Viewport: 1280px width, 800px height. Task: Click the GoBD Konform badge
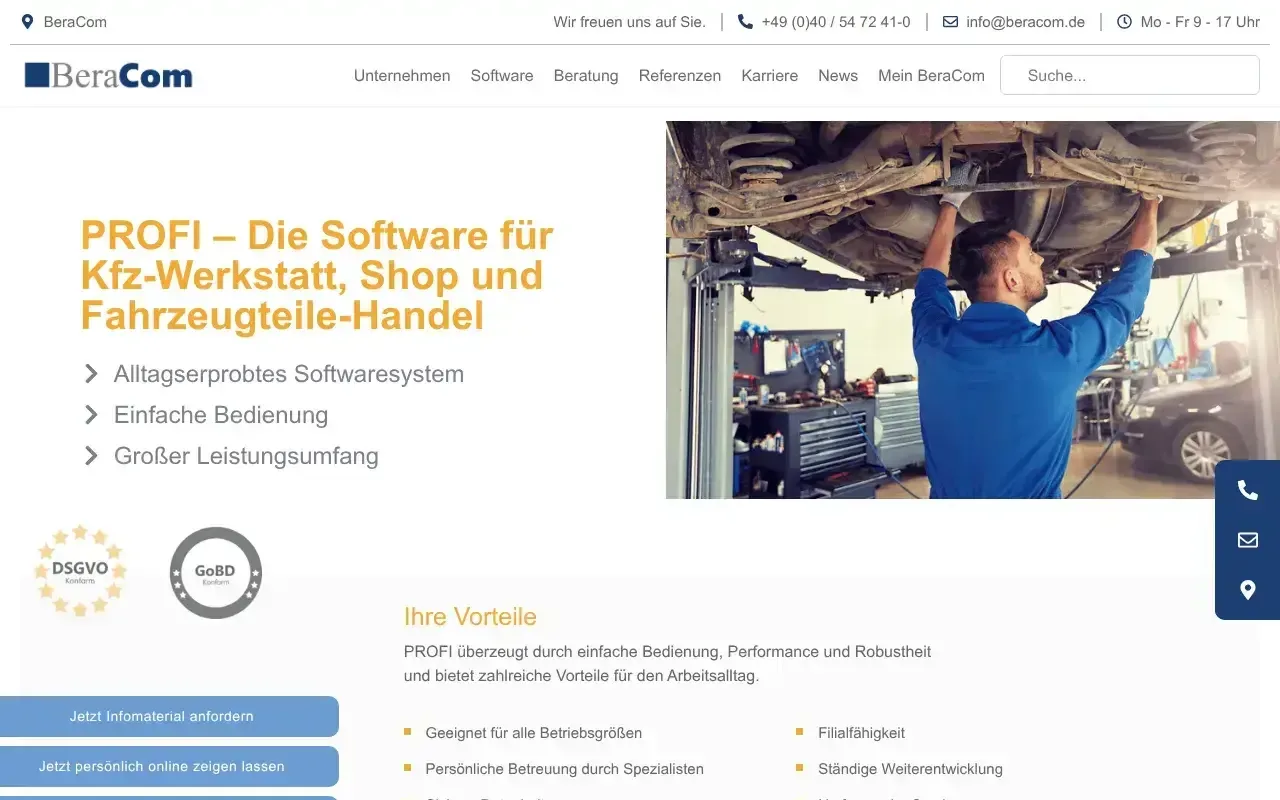[x=215, y=572]
